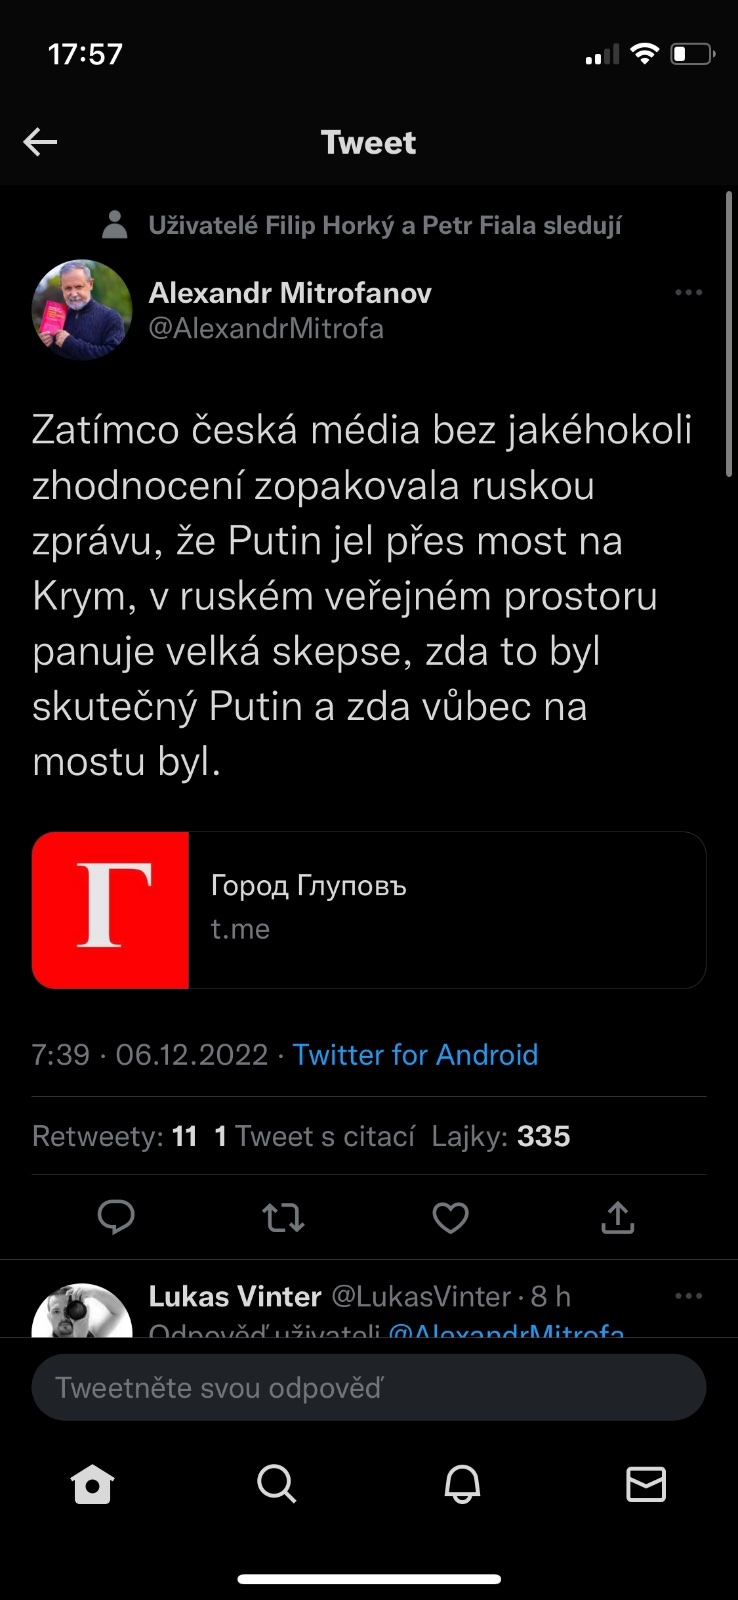
Task: Tap the Tweetněte svou odpověď field
Action: tap(369, 1387)
